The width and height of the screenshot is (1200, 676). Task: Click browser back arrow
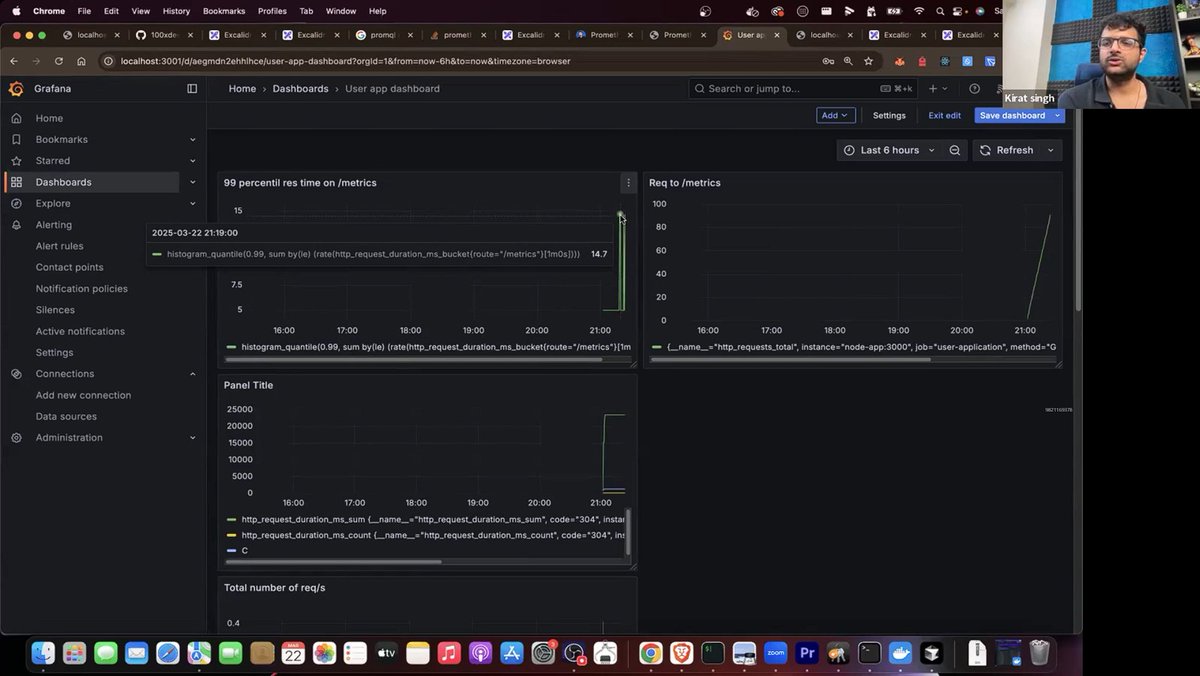[x=14, y=61]
